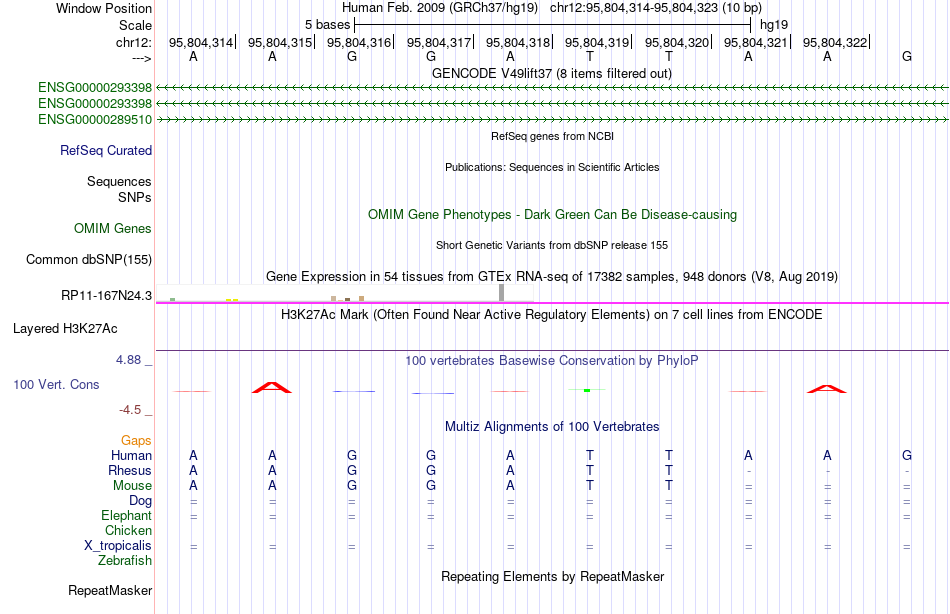
Task: Open the GENCODE V49lift37 track title
Action: [x=552, y=73]
